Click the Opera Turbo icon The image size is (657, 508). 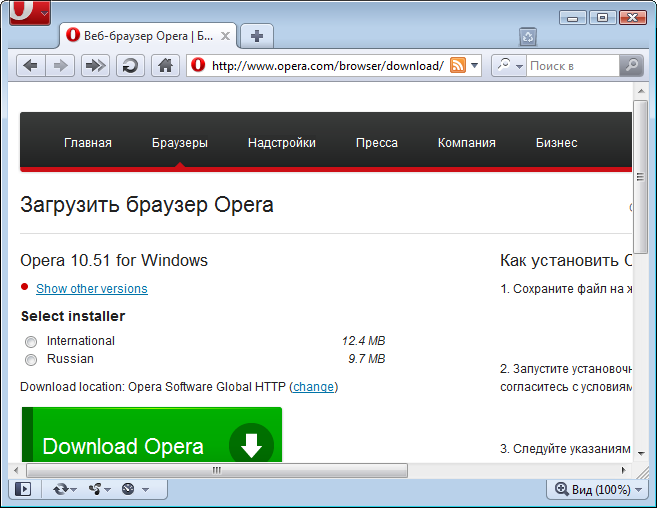(x=128, y=489)
